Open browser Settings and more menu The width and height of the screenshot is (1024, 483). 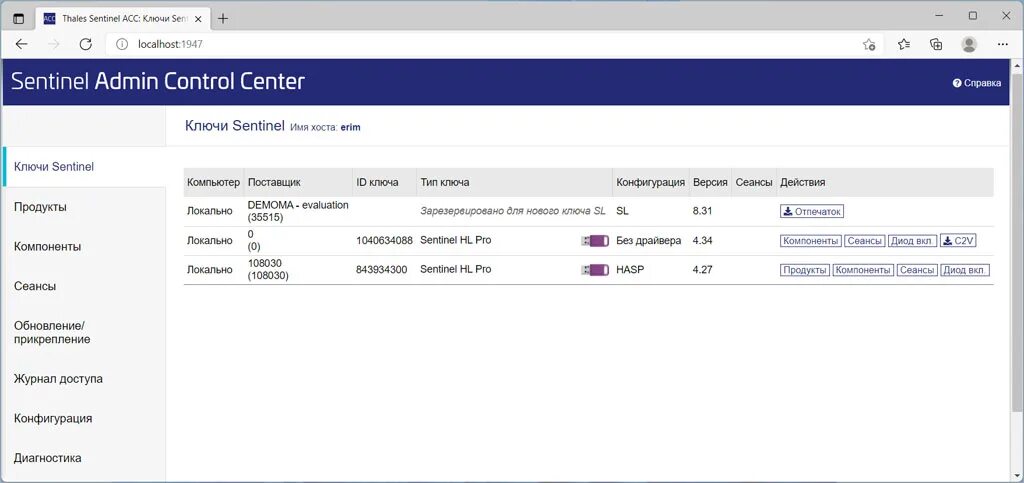1003,44
